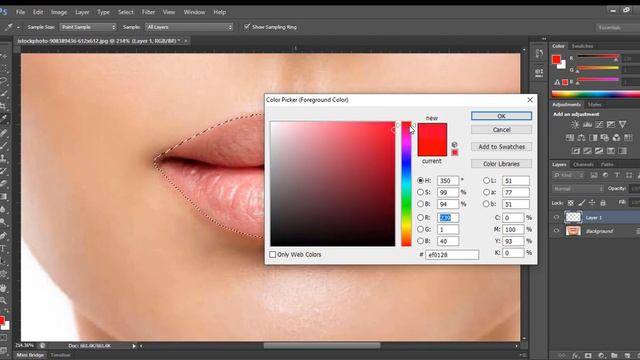Screen dimensions: 640x360
Task: Open the Mini Bridge tab
Action: click(x=30, y=355)
